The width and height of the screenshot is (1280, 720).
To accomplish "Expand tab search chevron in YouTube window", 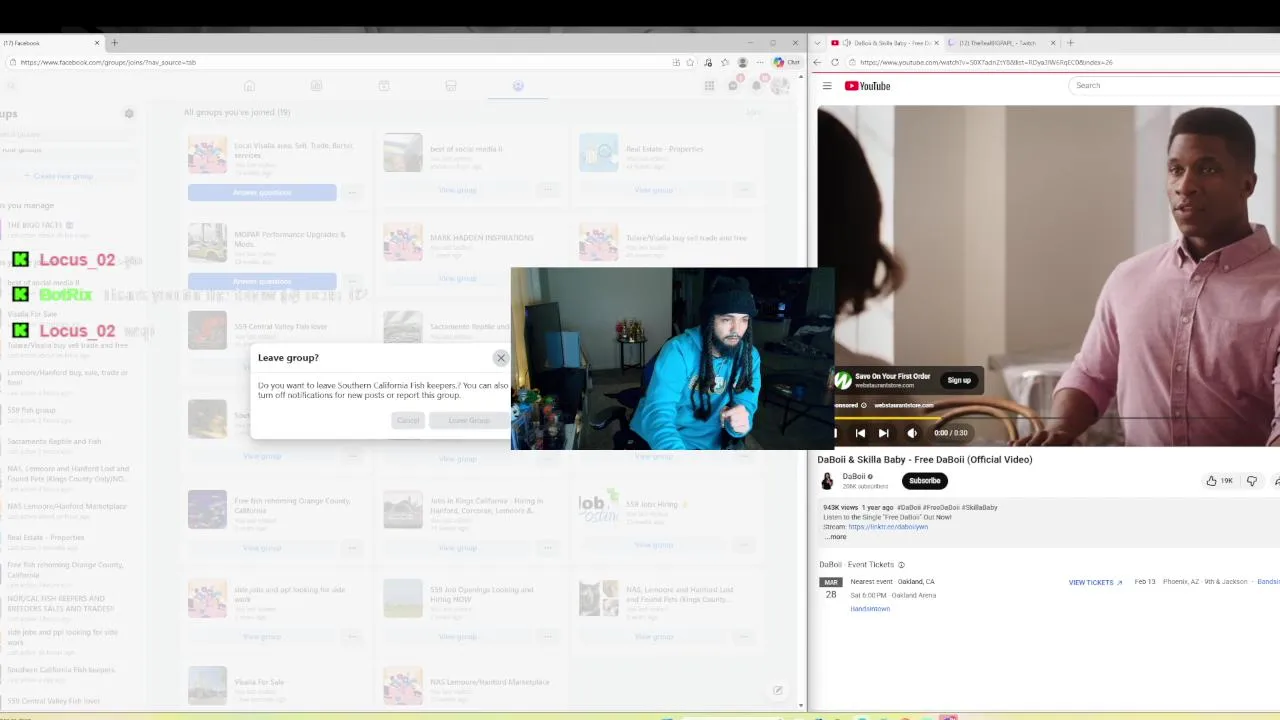I will (x=818, y=43).
